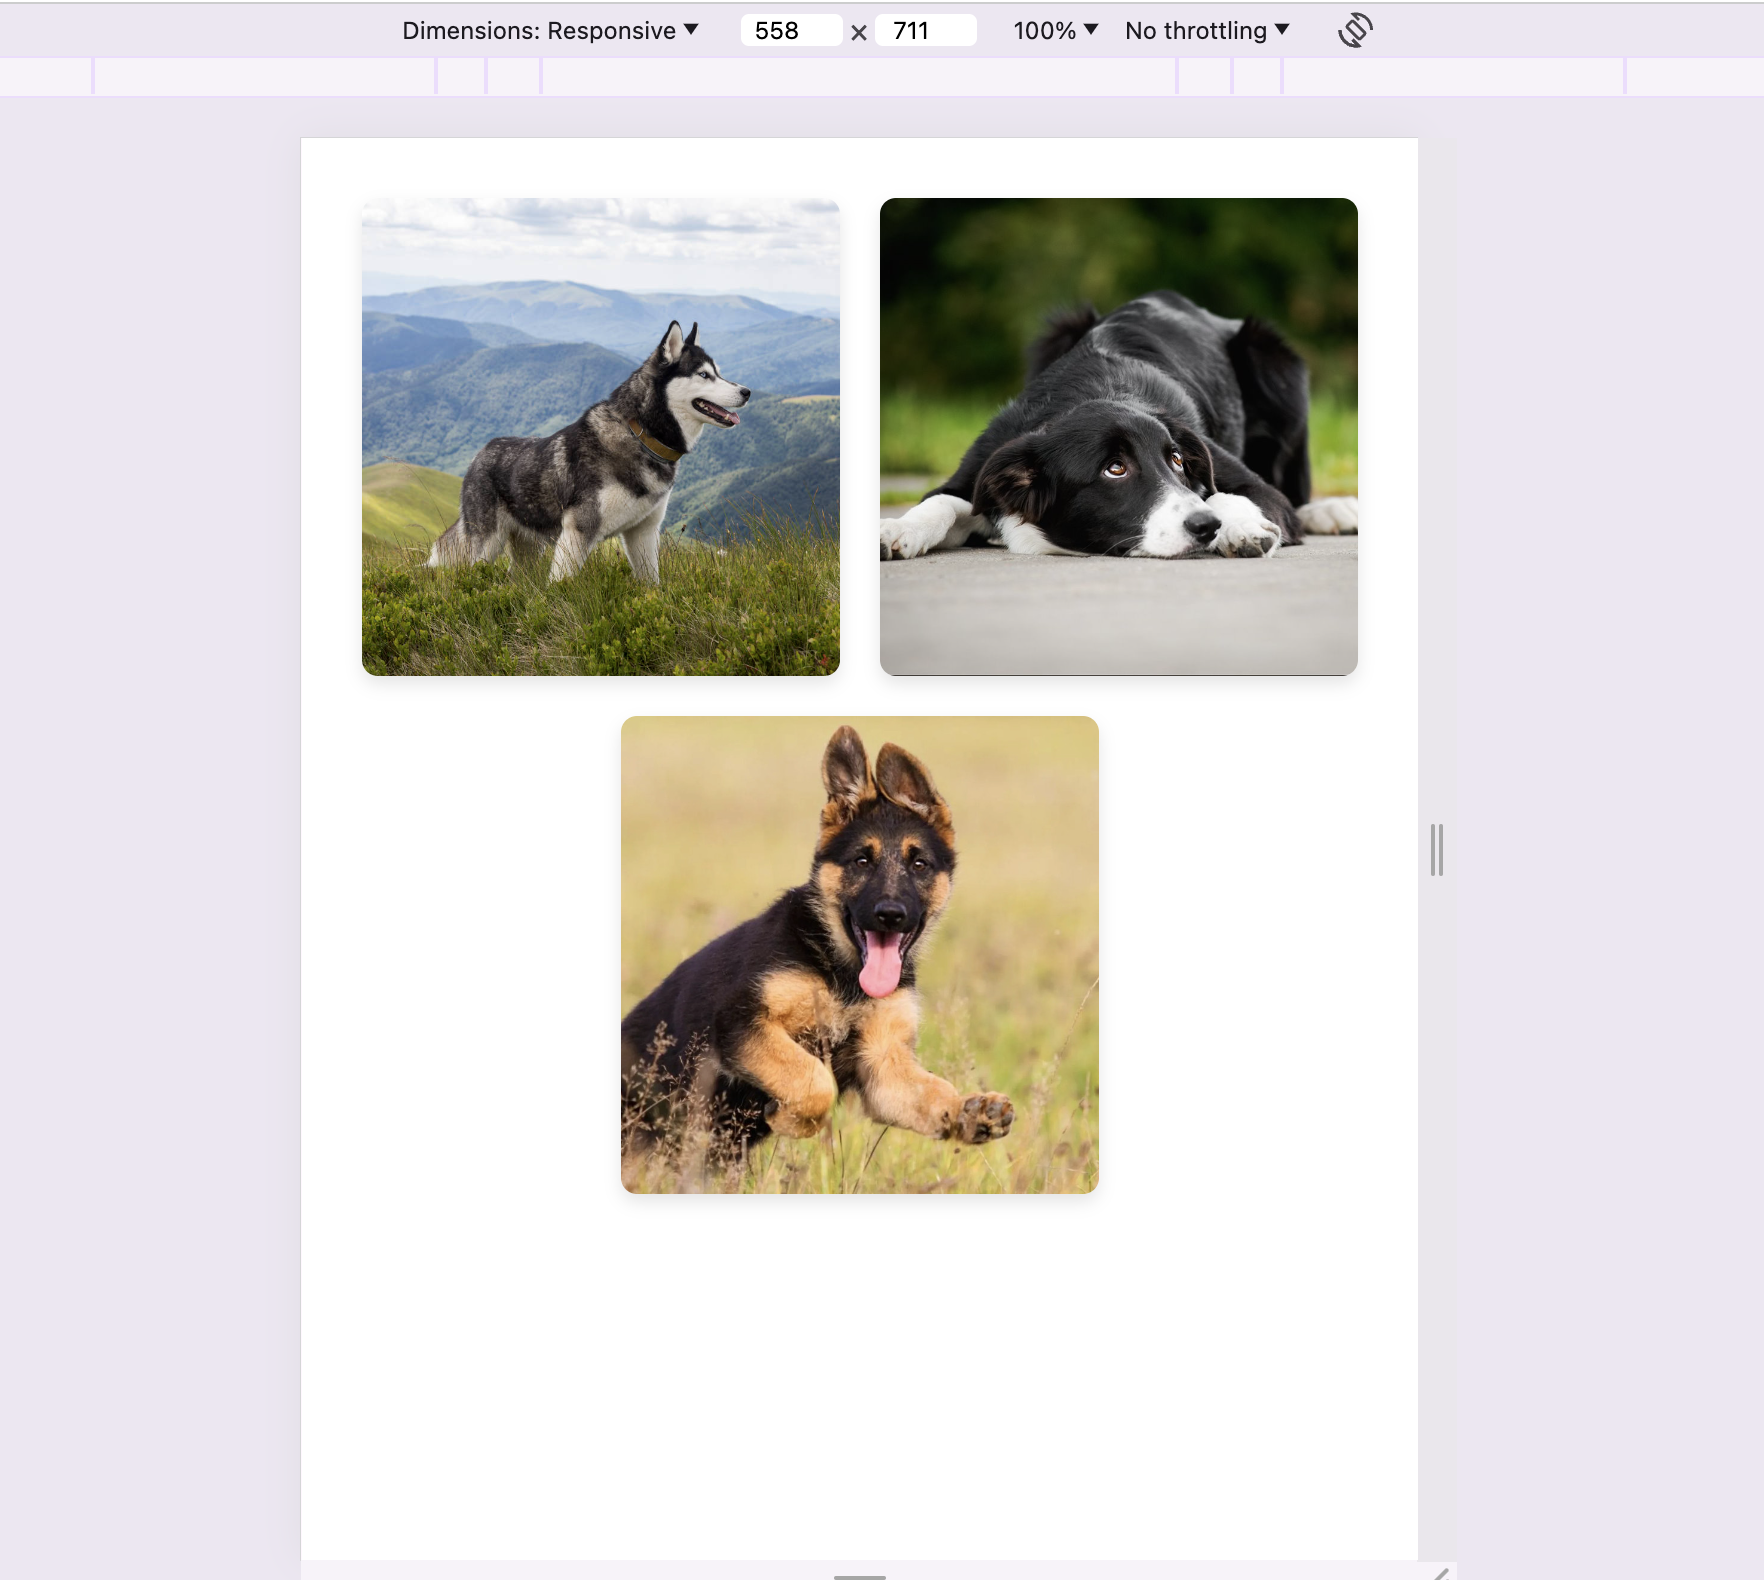Click the rotate viewport icon
This screenshot has height=1580, width=1764.
[1355, 30]
